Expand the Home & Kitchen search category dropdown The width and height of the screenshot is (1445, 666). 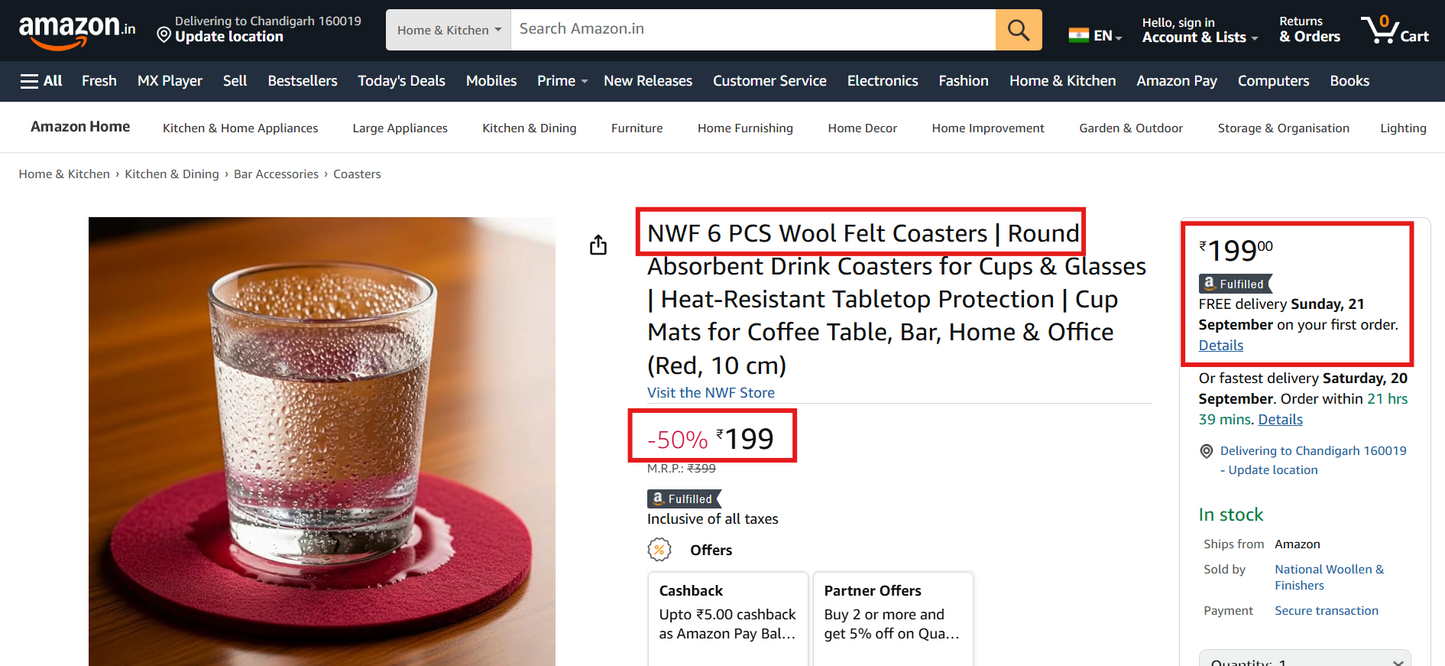point(448,30)
